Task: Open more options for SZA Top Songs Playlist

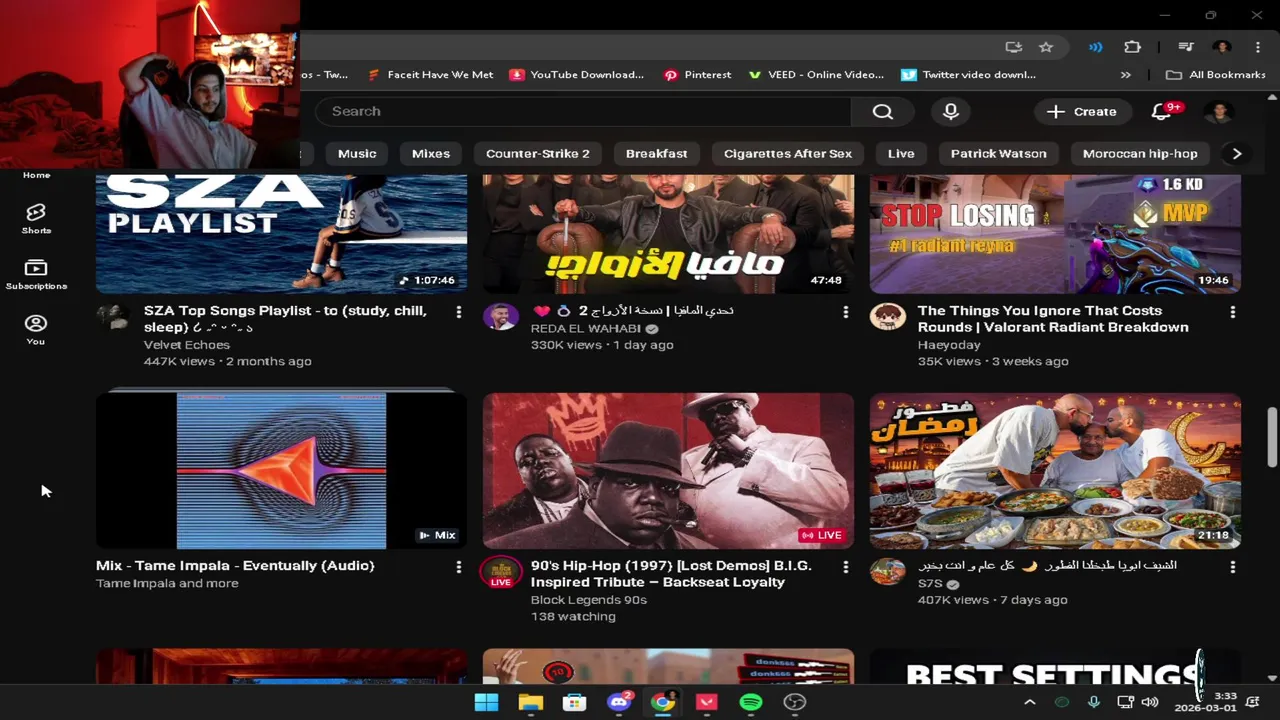Action: tap(459, 312)
